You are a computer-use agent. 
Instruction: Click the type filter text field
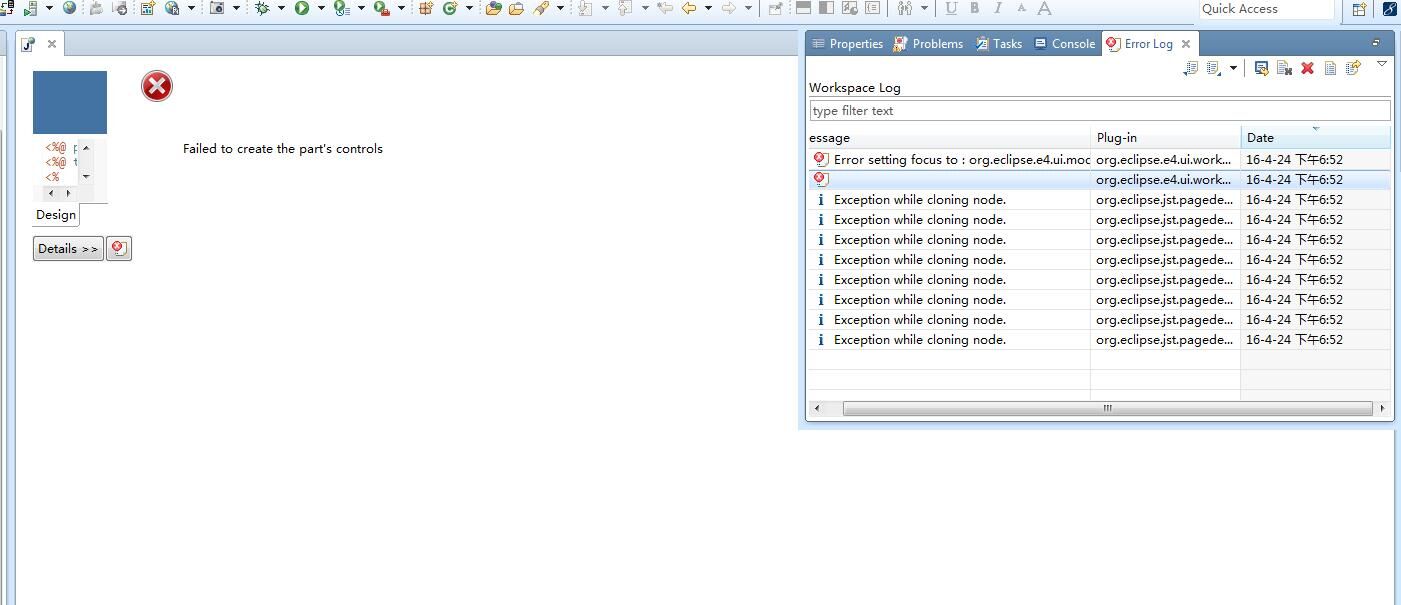click(1100, 111)
